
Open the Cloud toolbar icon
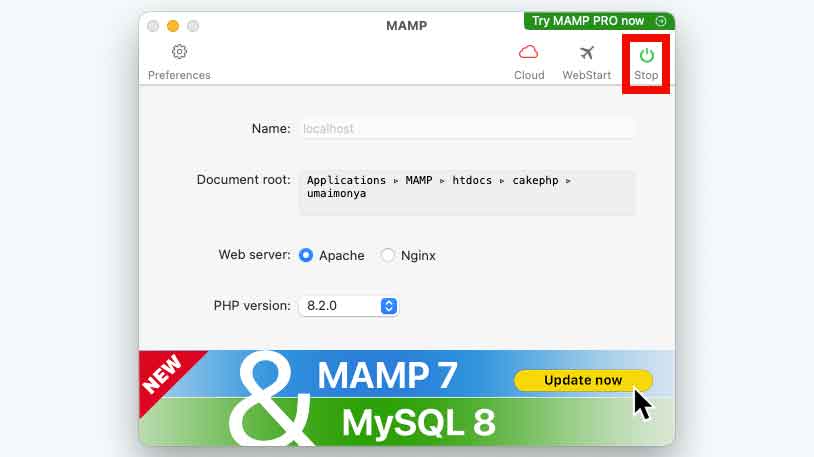pos(528,52)
